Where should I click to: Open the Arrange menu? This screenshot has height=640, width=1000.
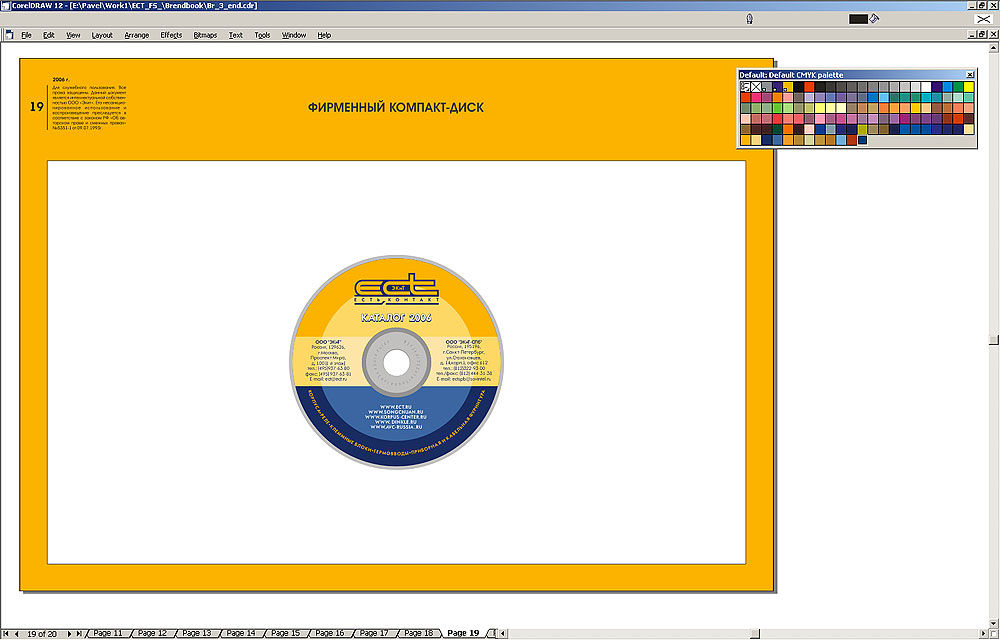click(x=136, y=35)
